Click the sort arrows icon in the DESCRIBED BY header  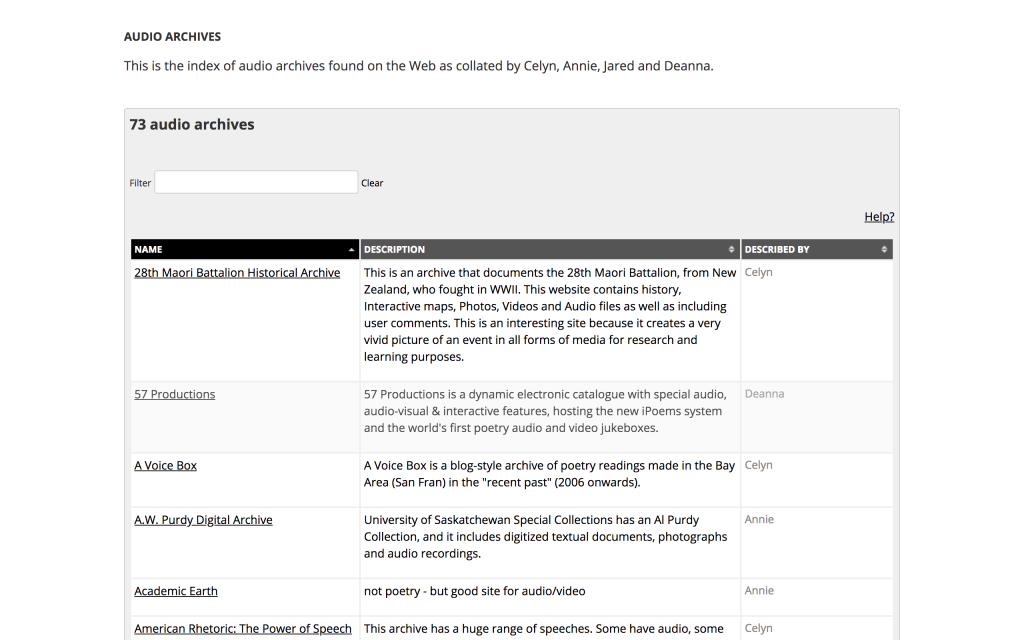click(x=884, y=249)
